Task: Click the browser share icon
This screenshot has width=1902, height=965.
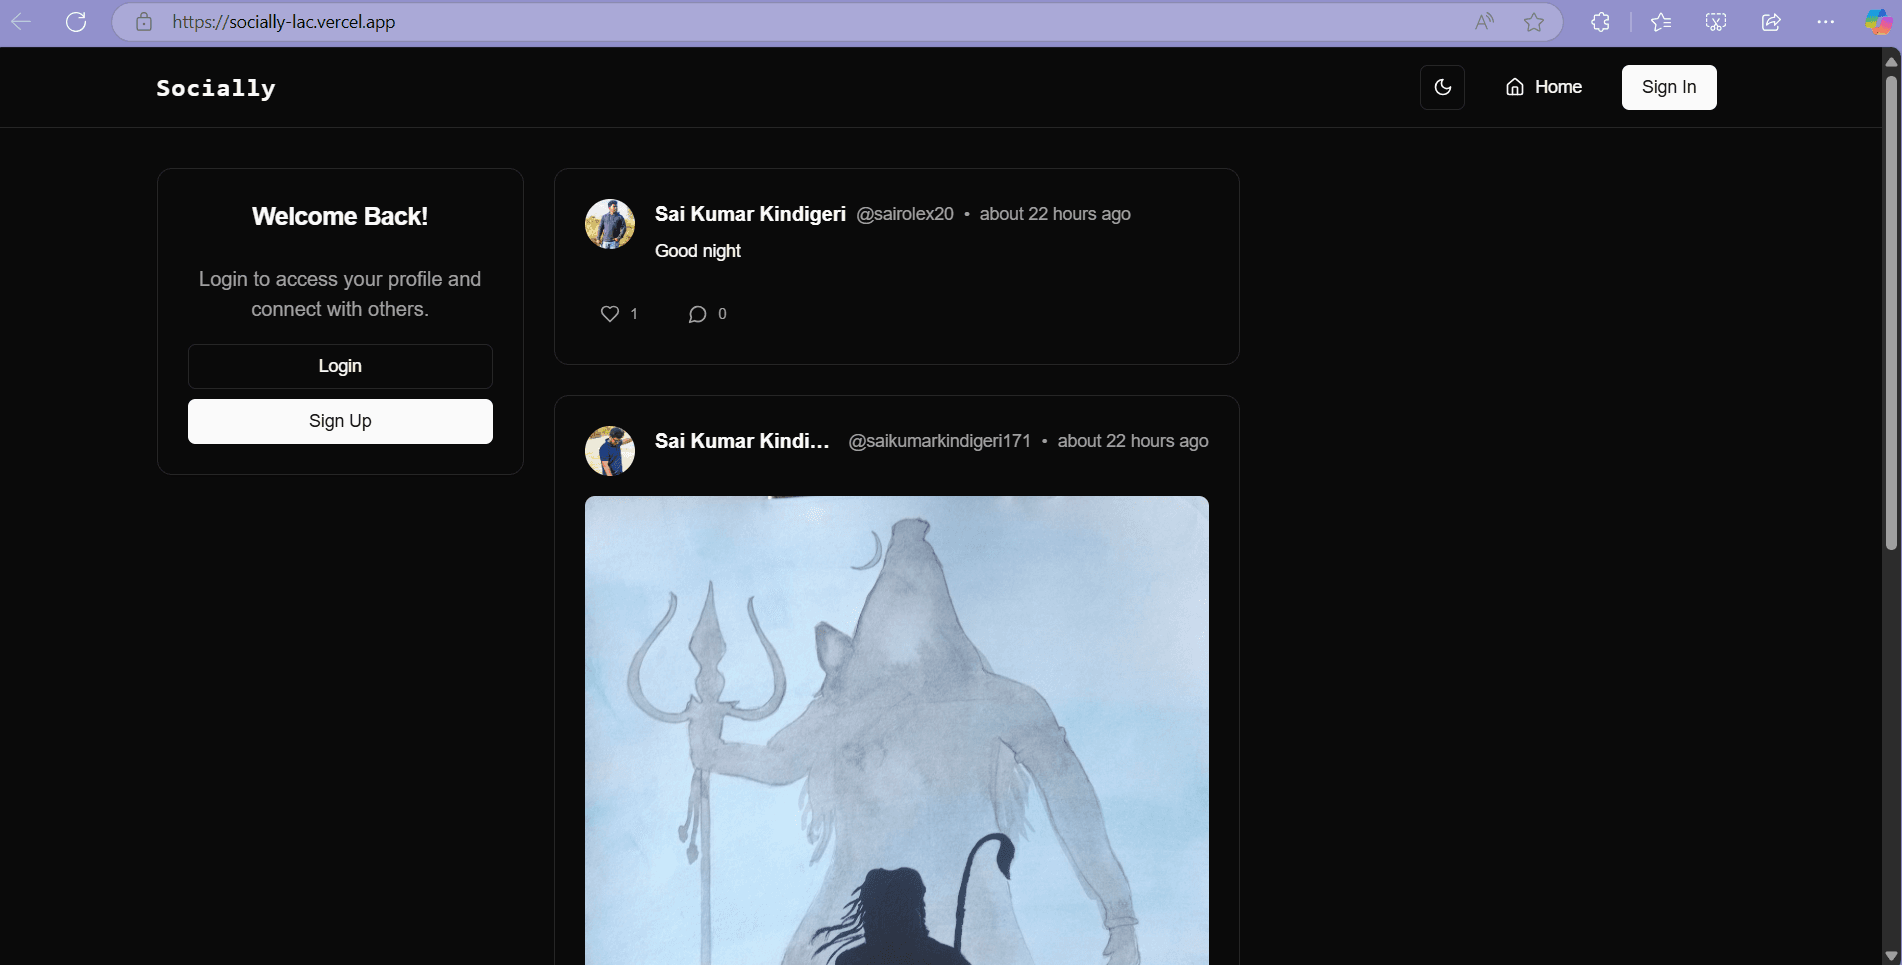Action: (1771, 22)
